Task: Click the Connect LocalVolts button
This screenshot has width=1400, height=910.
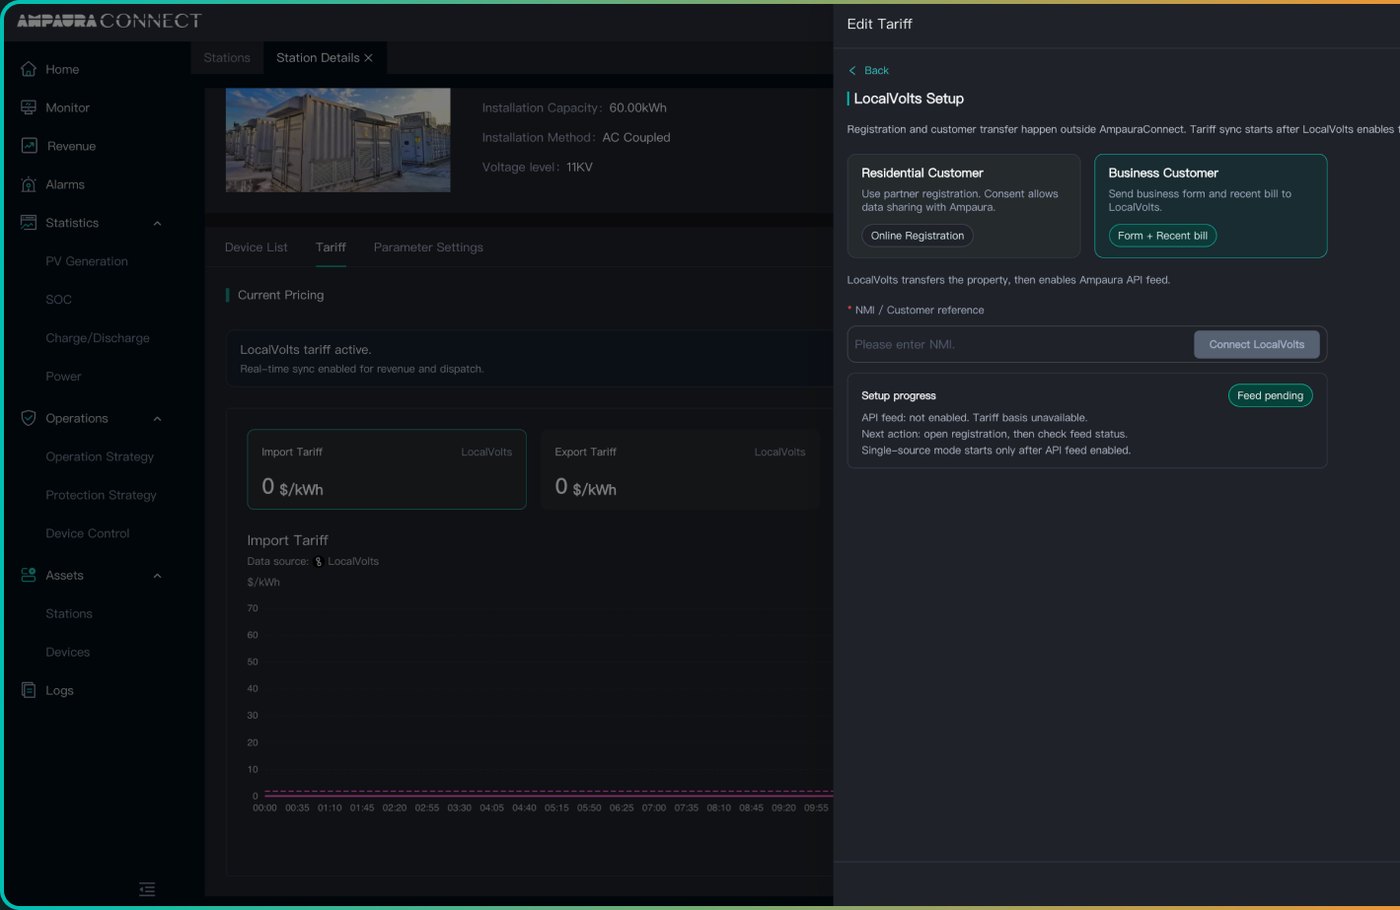Action: click(x=1257, y=344)
